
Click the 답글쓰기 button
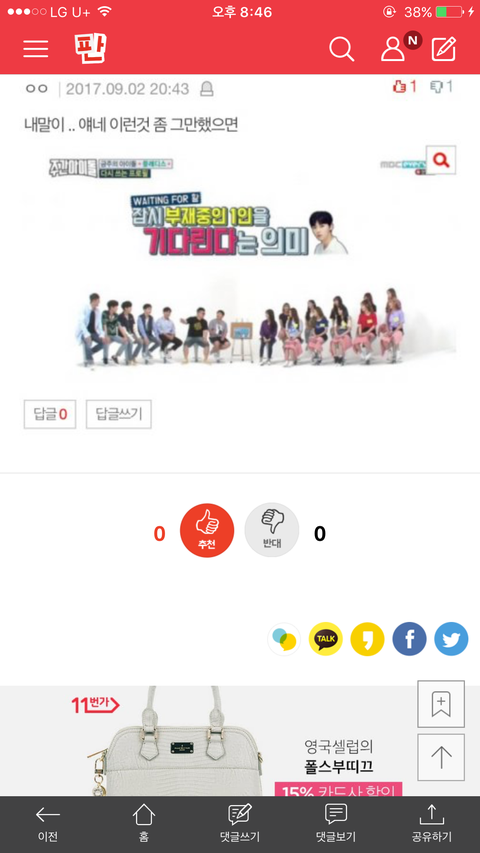coord(119,415)
